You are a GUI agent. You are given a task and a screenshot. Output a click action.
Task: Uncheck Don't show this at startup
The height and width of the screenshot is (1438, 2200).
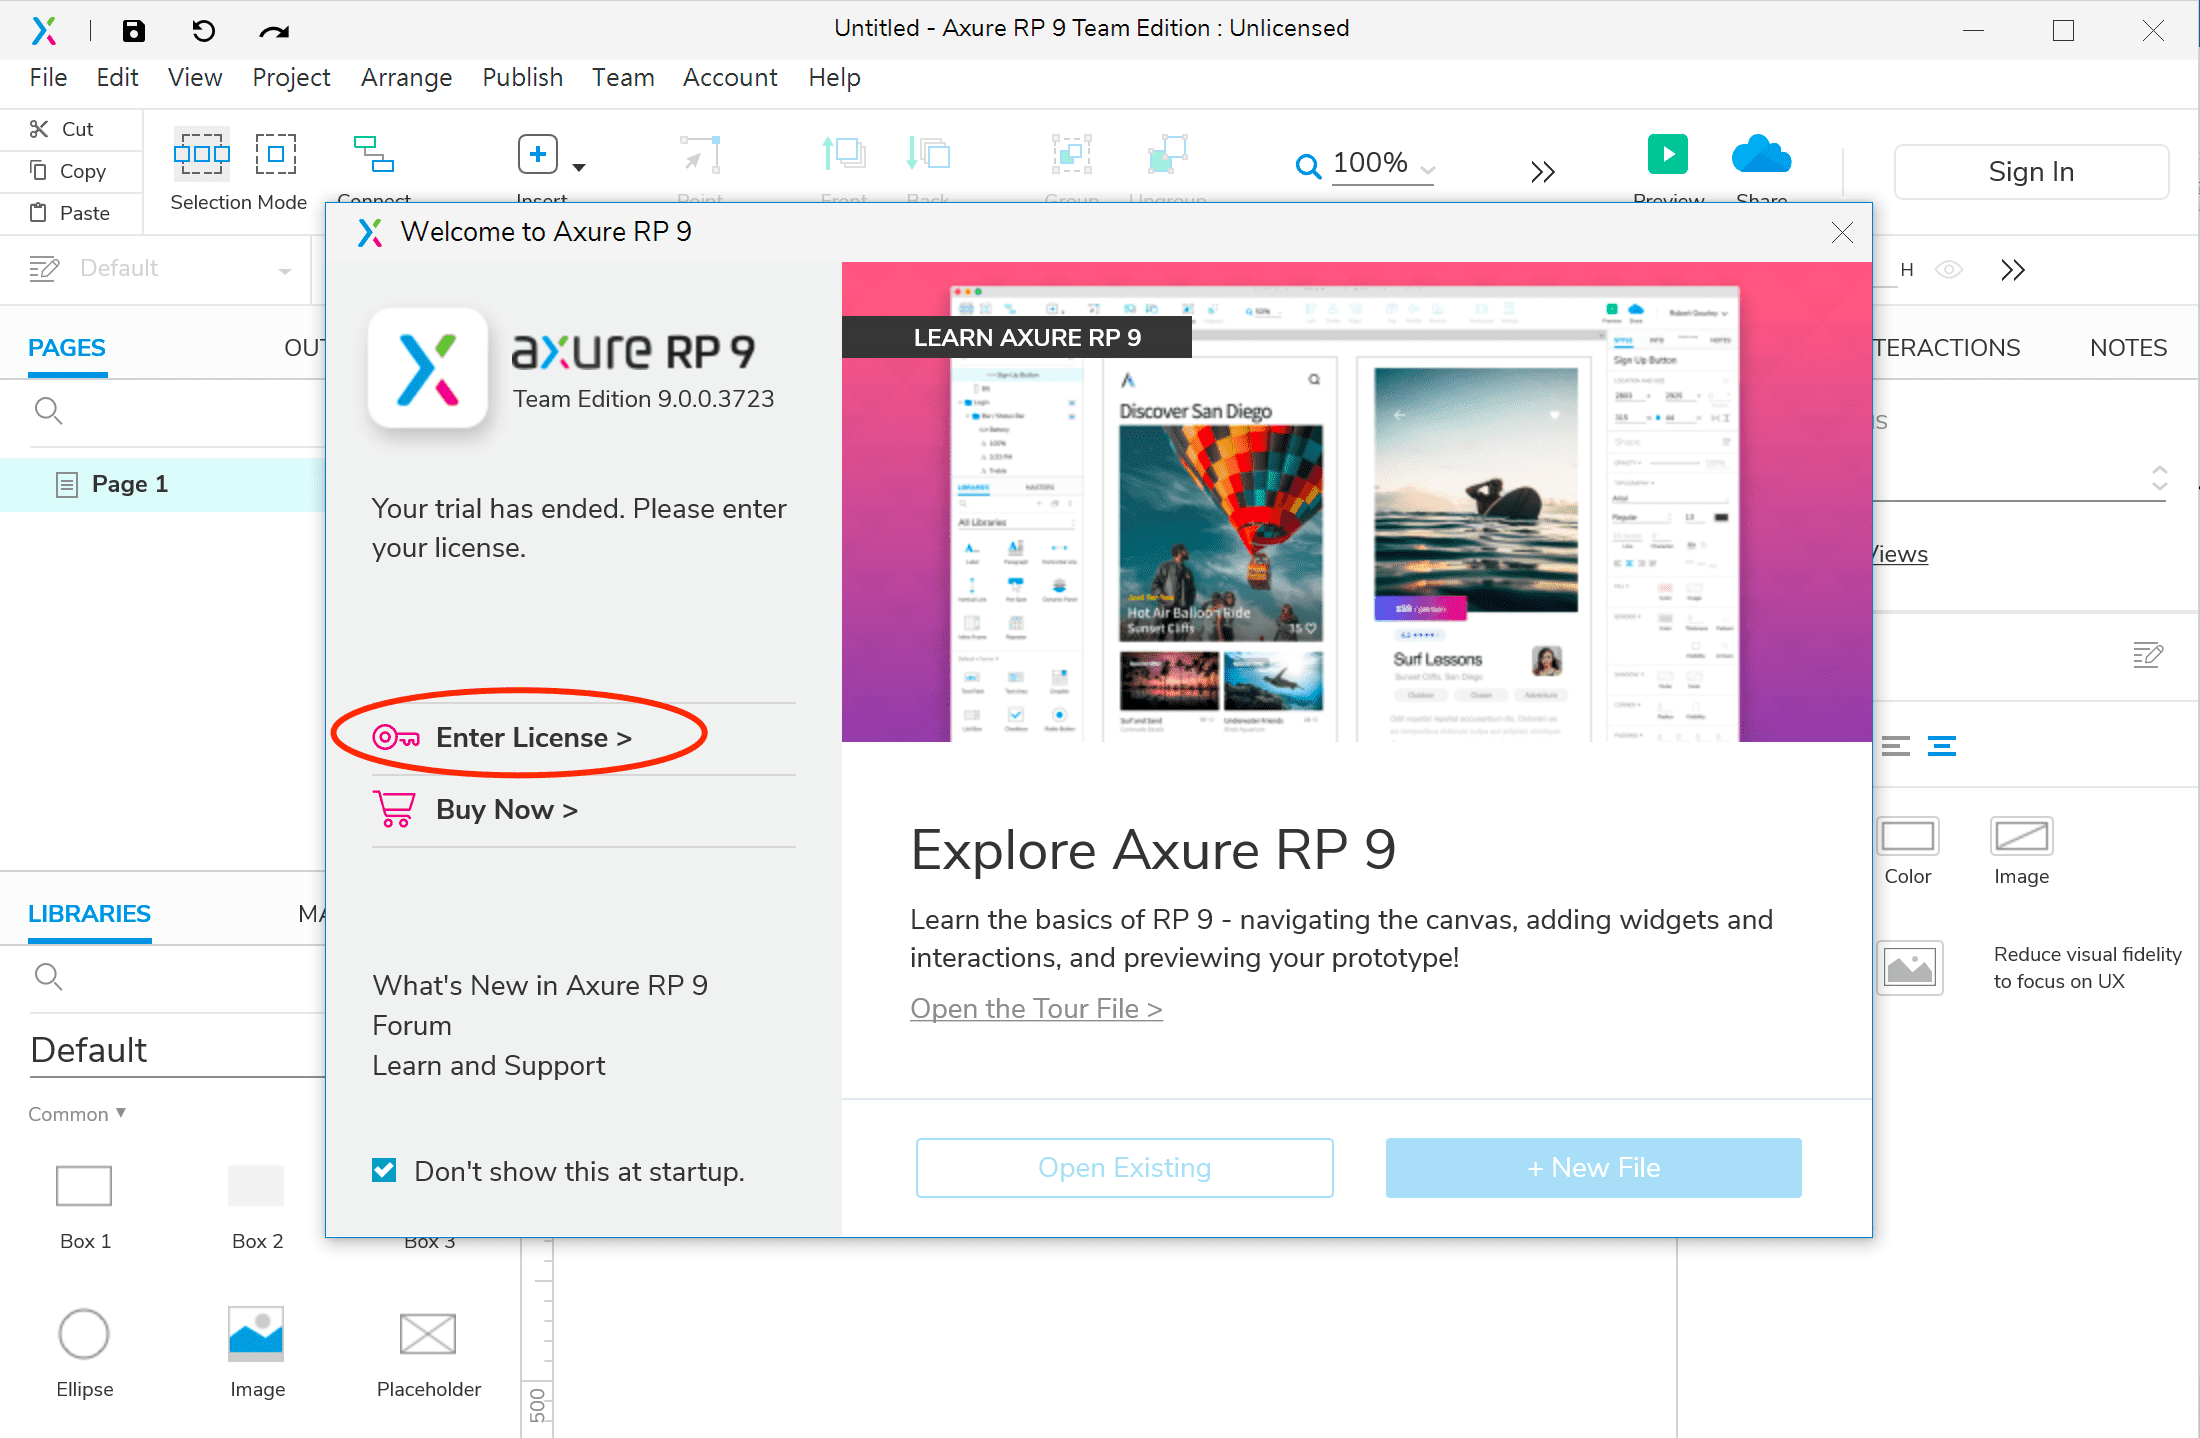384,1170
